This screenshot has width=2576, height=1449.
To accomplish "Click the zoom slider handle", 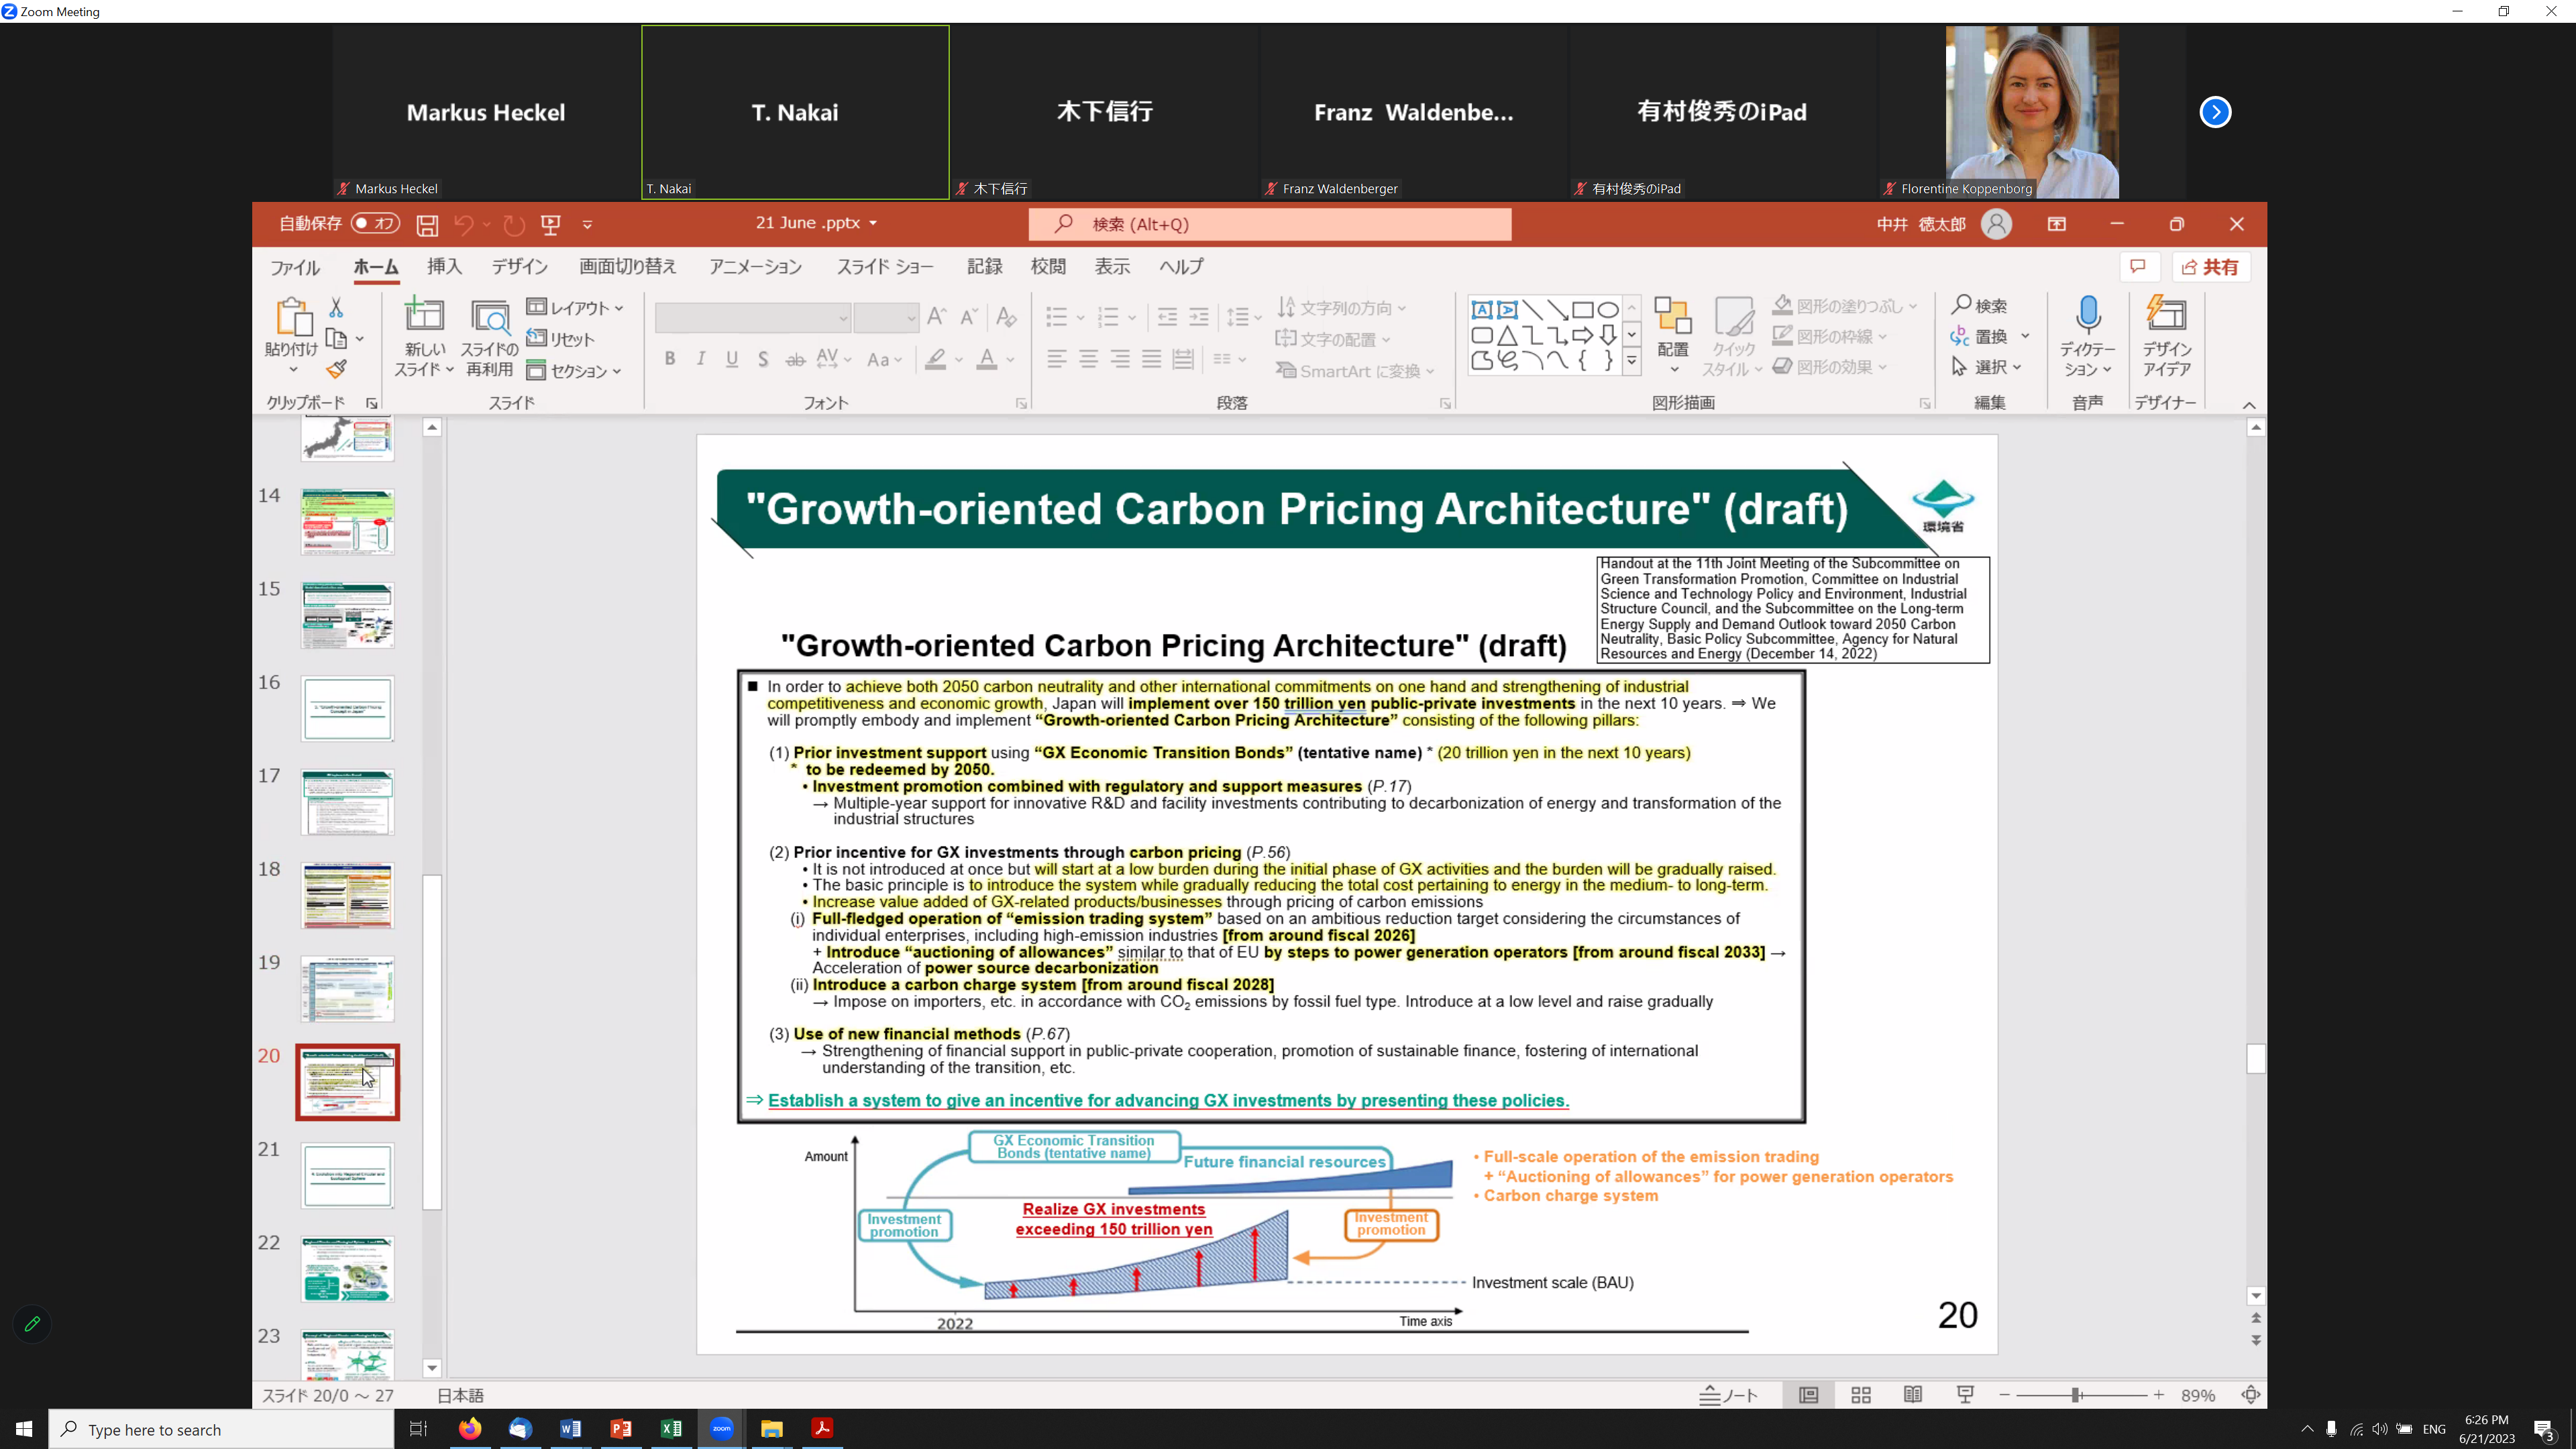I will [x=2076, y=1395].
